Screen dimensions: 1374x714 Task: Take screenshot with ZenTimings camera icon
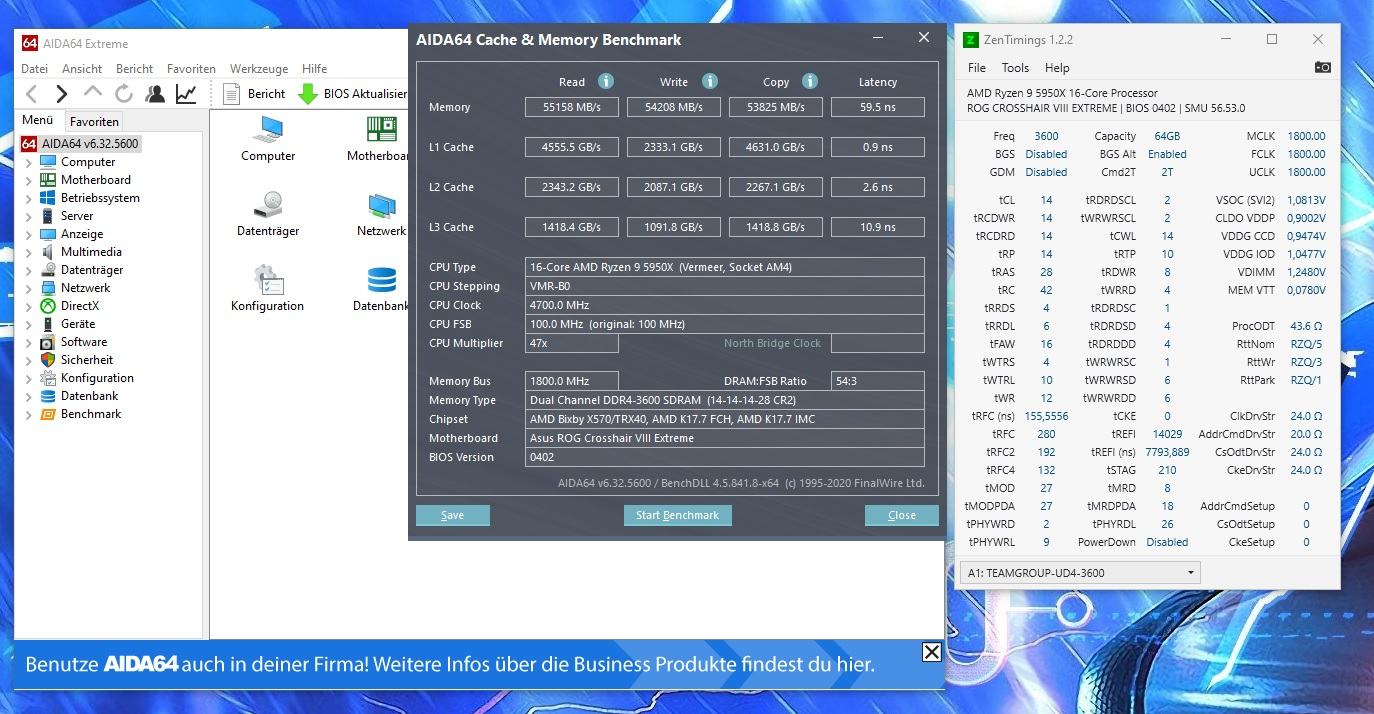tap(1322, 67)
